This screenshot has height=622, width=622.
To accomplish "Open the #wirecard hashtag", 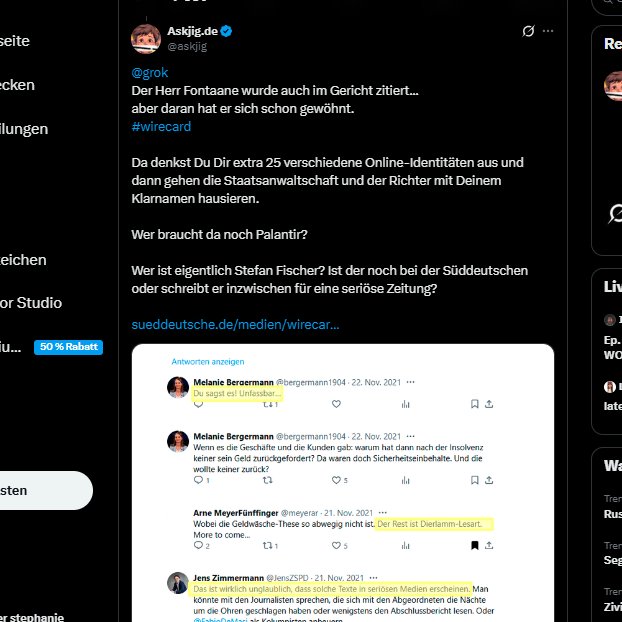I will point(161,127).
